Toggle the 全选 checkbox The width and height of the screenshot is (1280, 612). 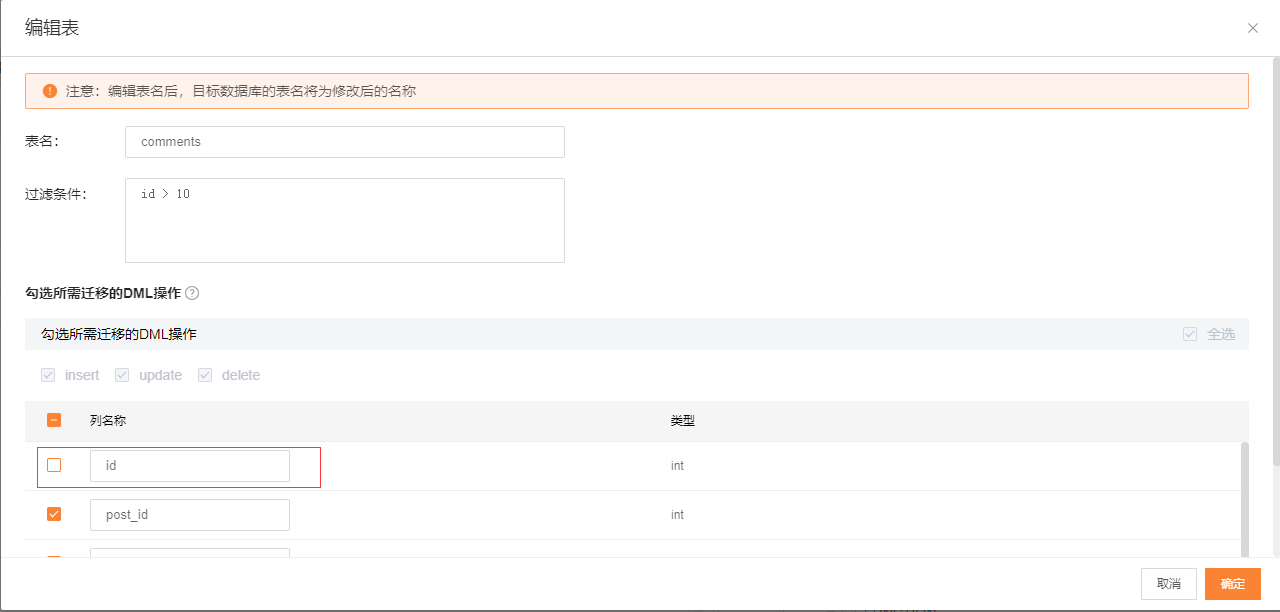(x=1190, y=334)
